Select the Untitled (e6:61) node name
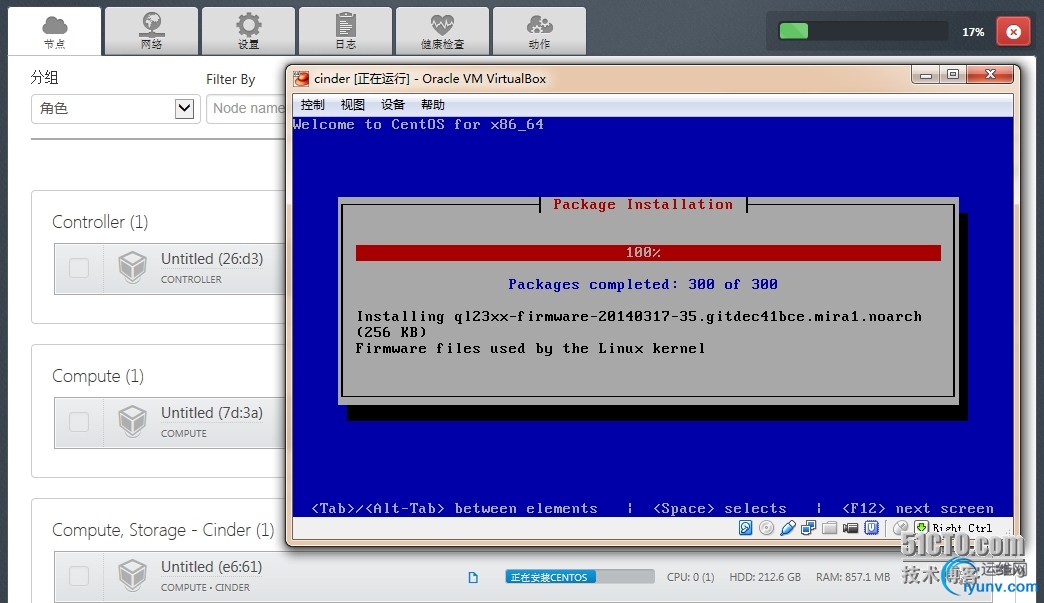The height and width of the screenshot is (603, 1044). click(x=211, y=566)
